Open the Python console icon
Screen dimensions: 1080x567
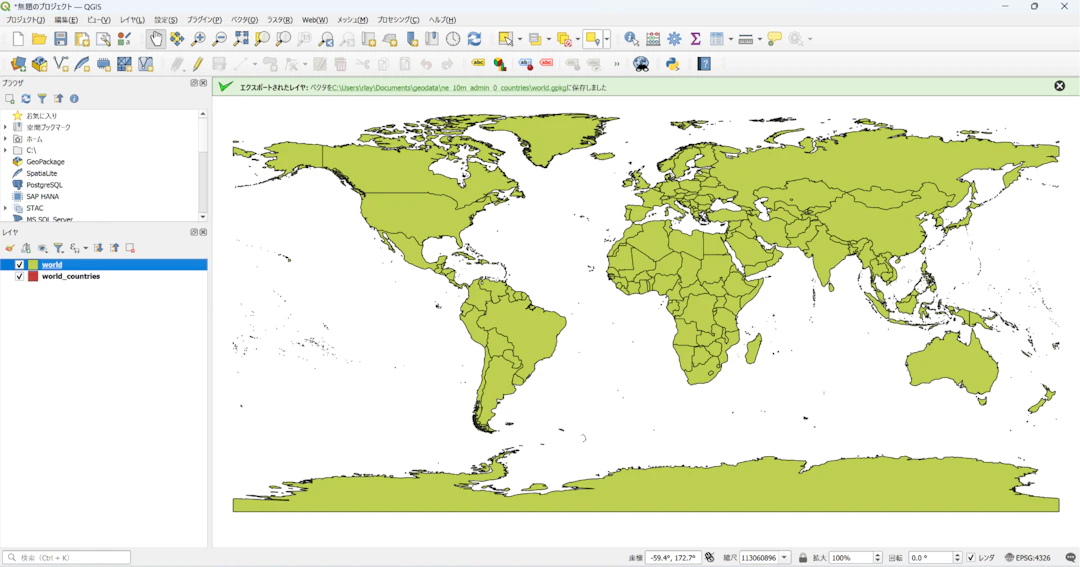click(672, 64)
